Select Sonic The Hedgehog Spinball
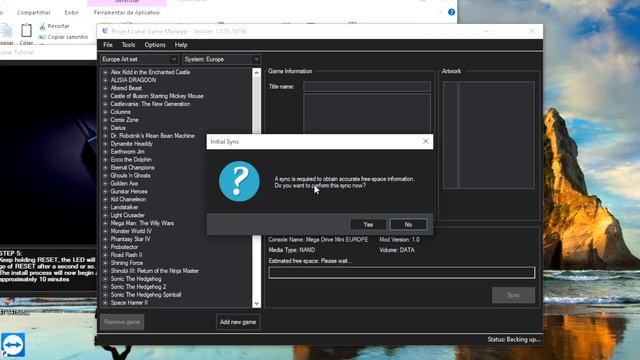 click(146, 295)
